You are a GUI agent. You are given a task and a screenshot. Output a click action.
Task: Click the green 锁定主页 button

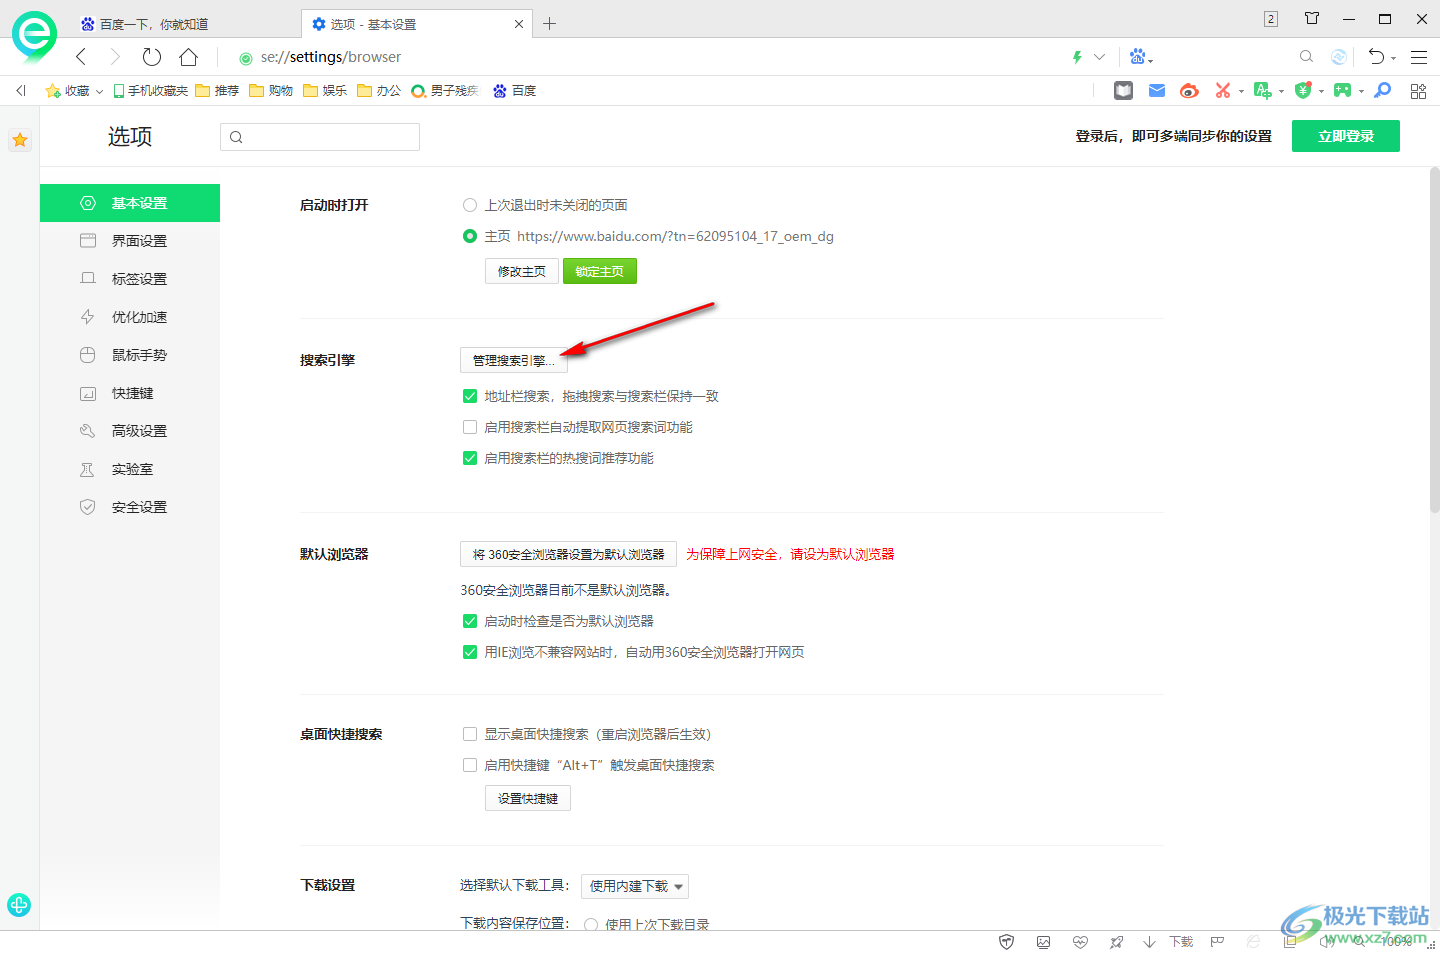(x=600, y=271)
